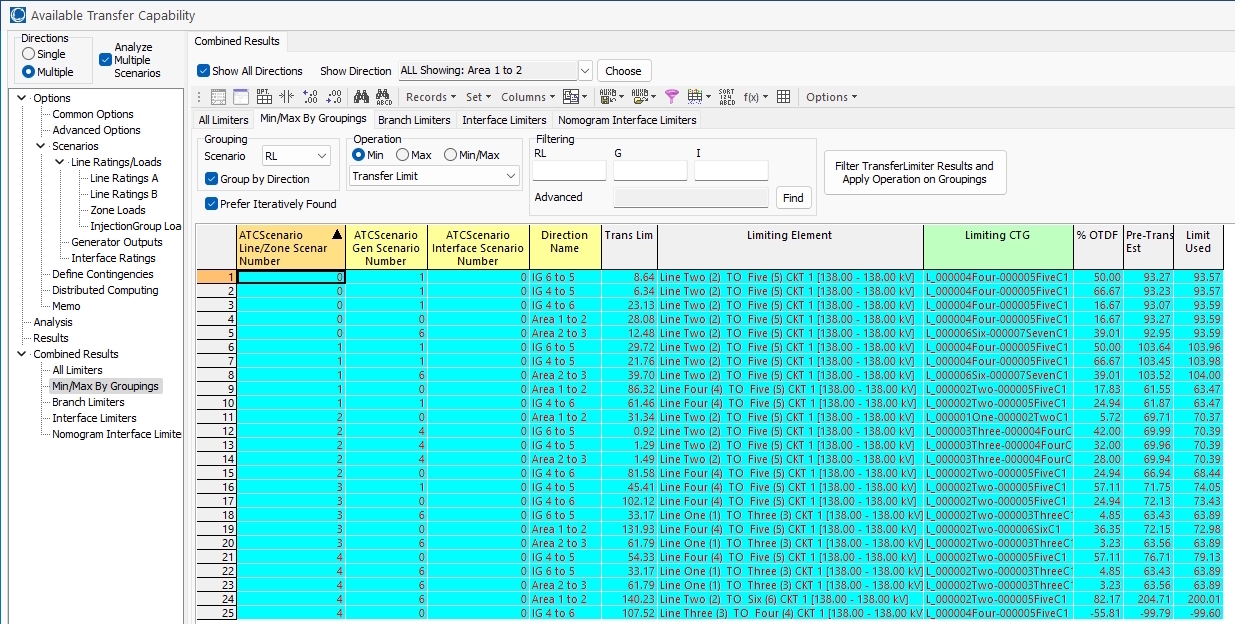Select the Max operation radio button

402,155
